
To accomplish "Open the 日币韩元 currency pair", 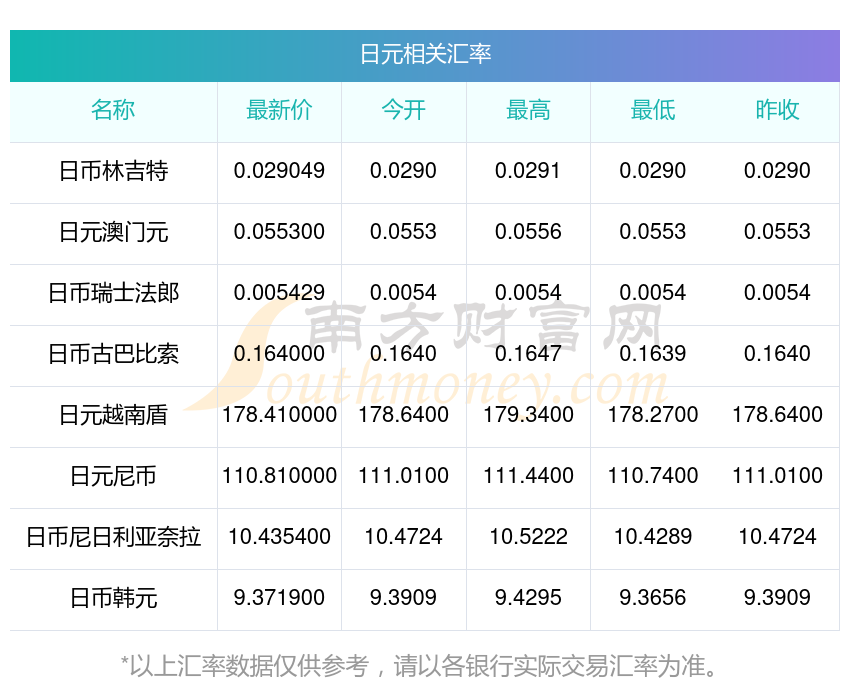I will 113,598.
